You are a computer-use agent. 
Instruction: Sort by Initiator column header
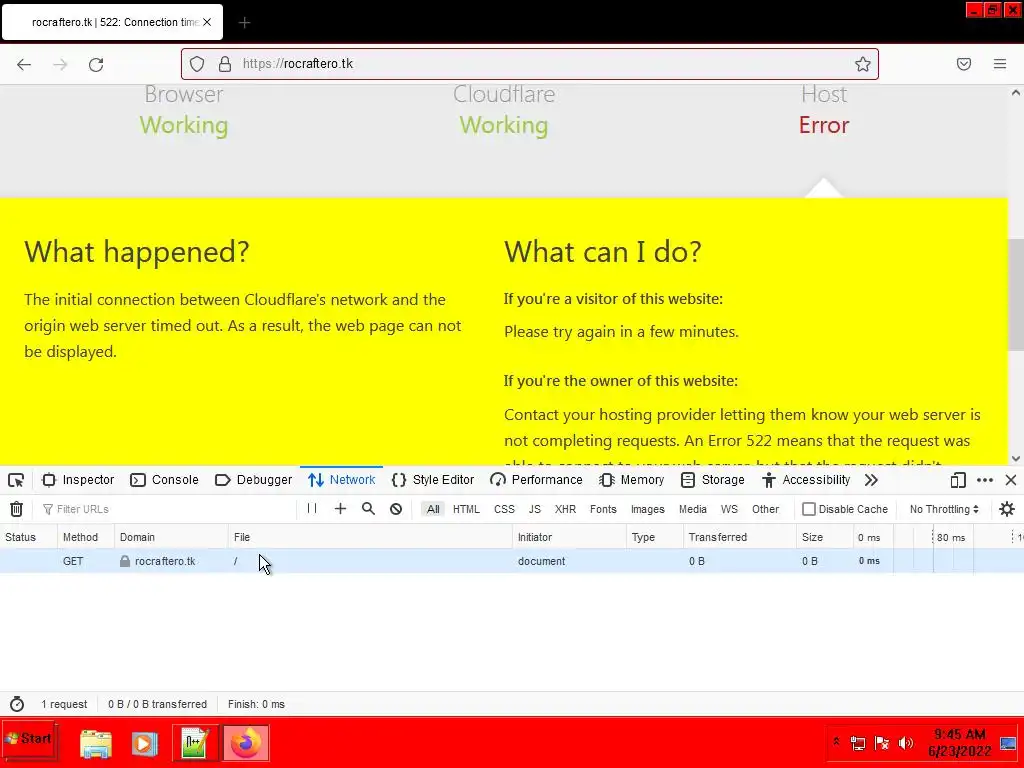tap(569, 537)
